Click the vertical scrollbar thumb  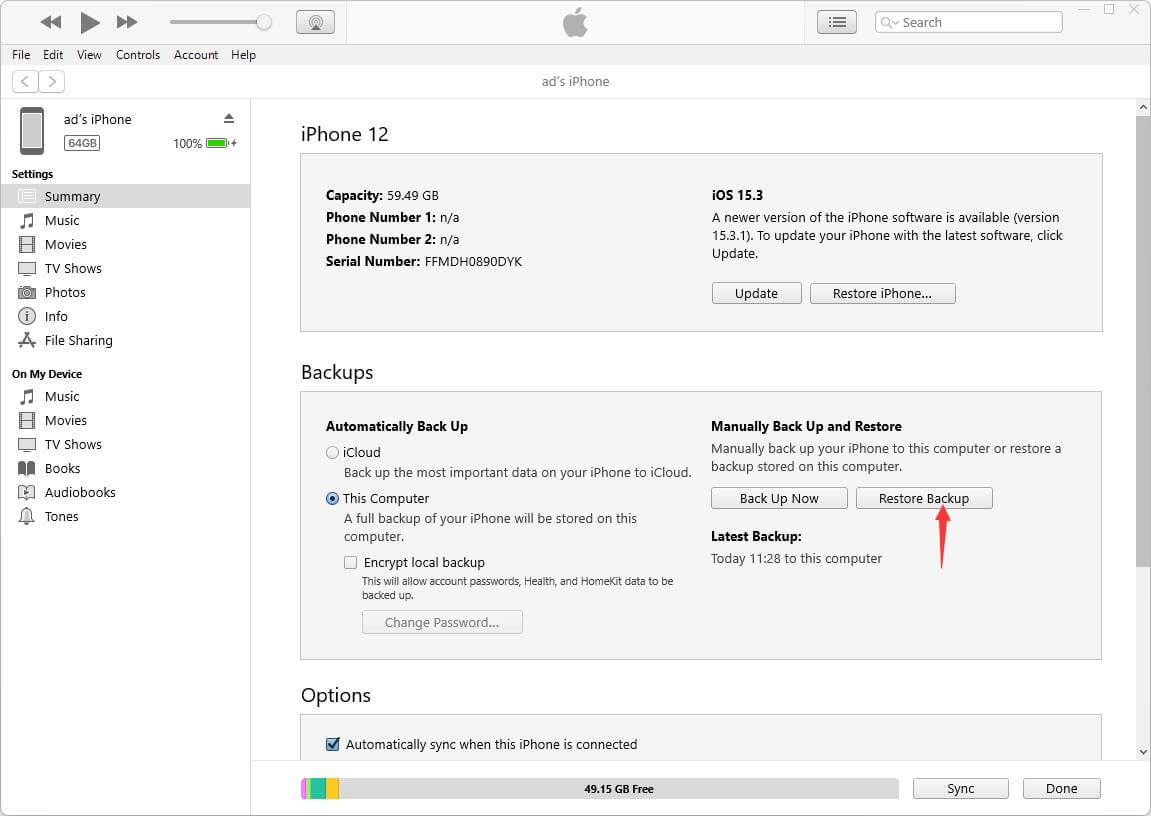[x=1143, y=341]
